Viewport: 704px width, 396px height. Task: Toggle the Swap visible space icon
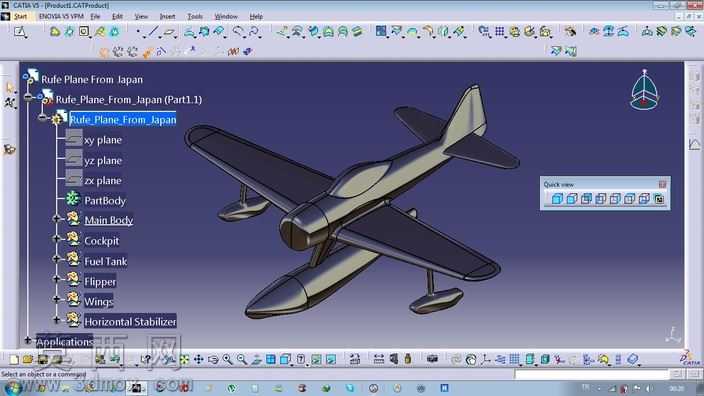point(331,359)
